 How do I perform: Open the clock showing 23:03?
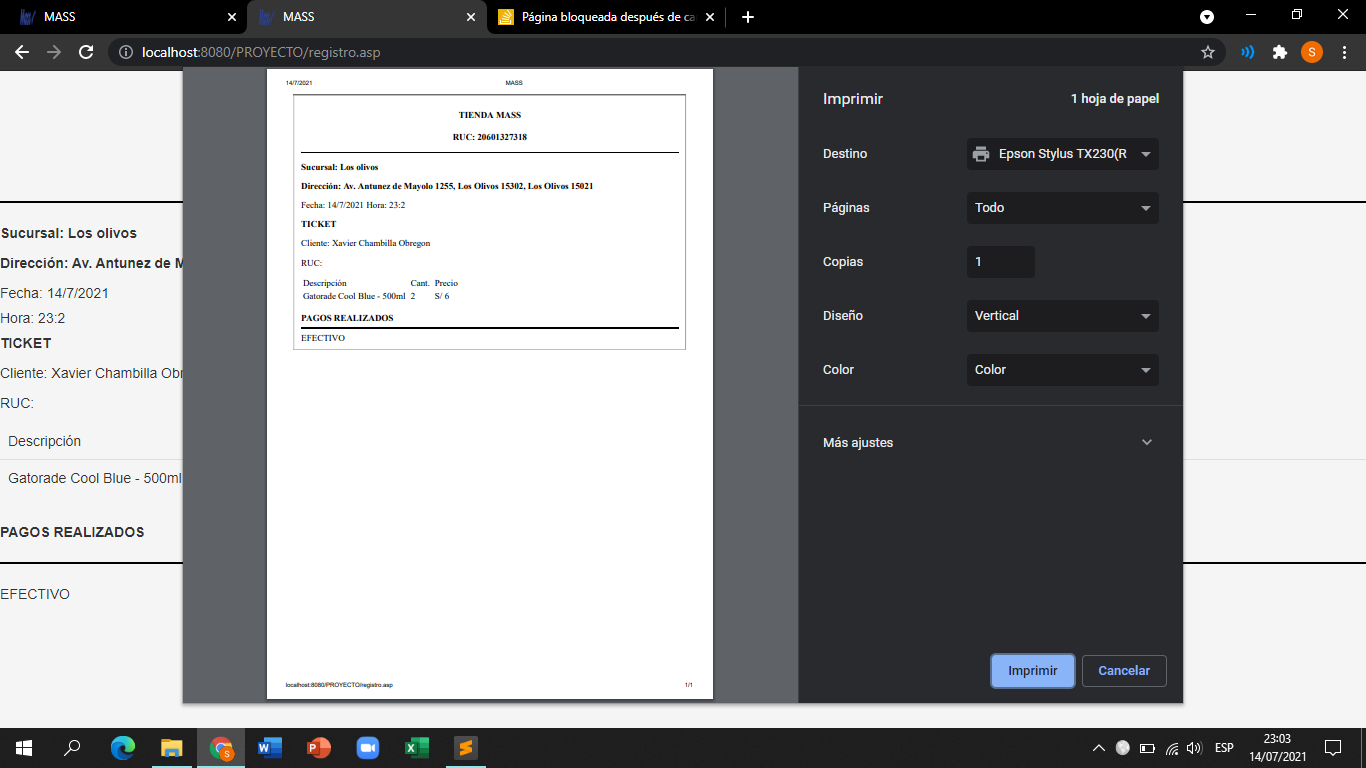pos(1277,748)
